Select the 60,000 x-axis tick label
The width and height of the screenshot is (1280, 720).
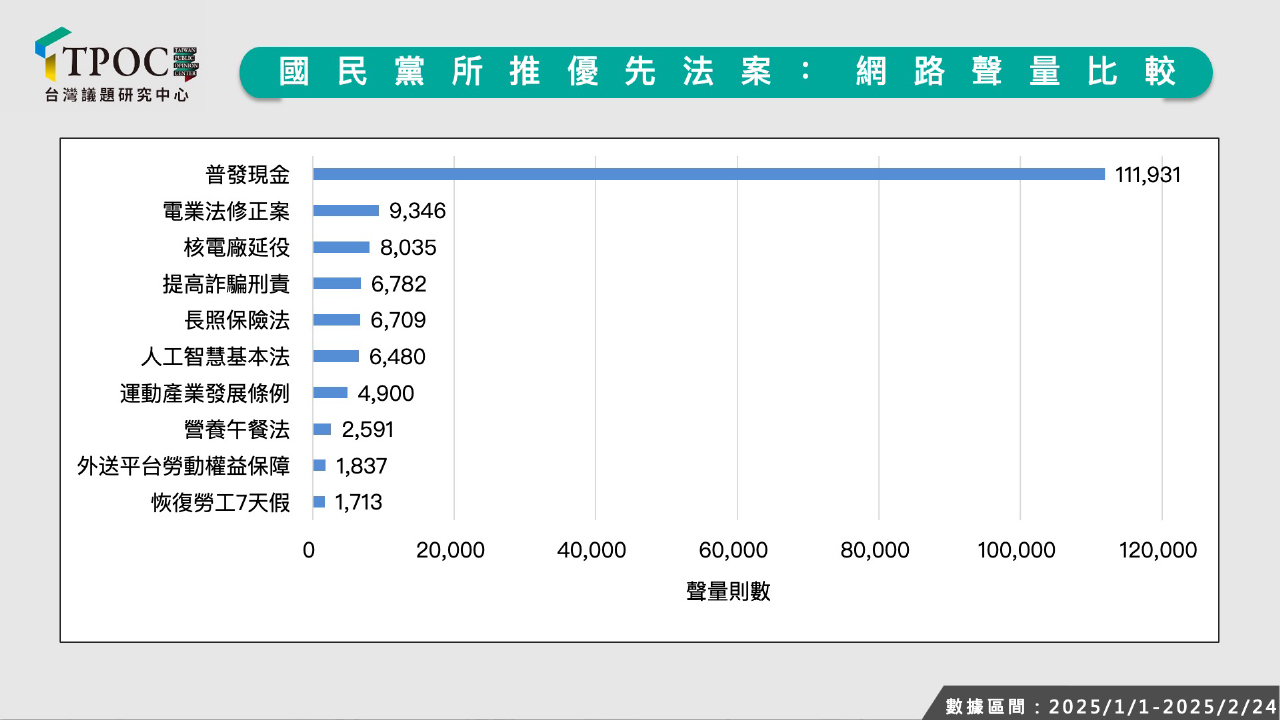[x=737, y=550]
